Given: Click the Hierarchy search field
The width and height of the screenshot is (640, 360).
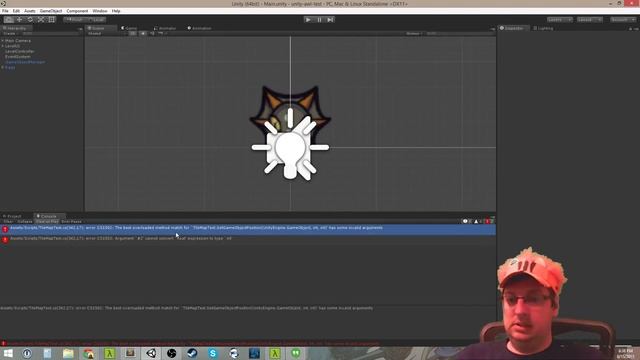Looking at the screenshot, I should click(49, 33).
